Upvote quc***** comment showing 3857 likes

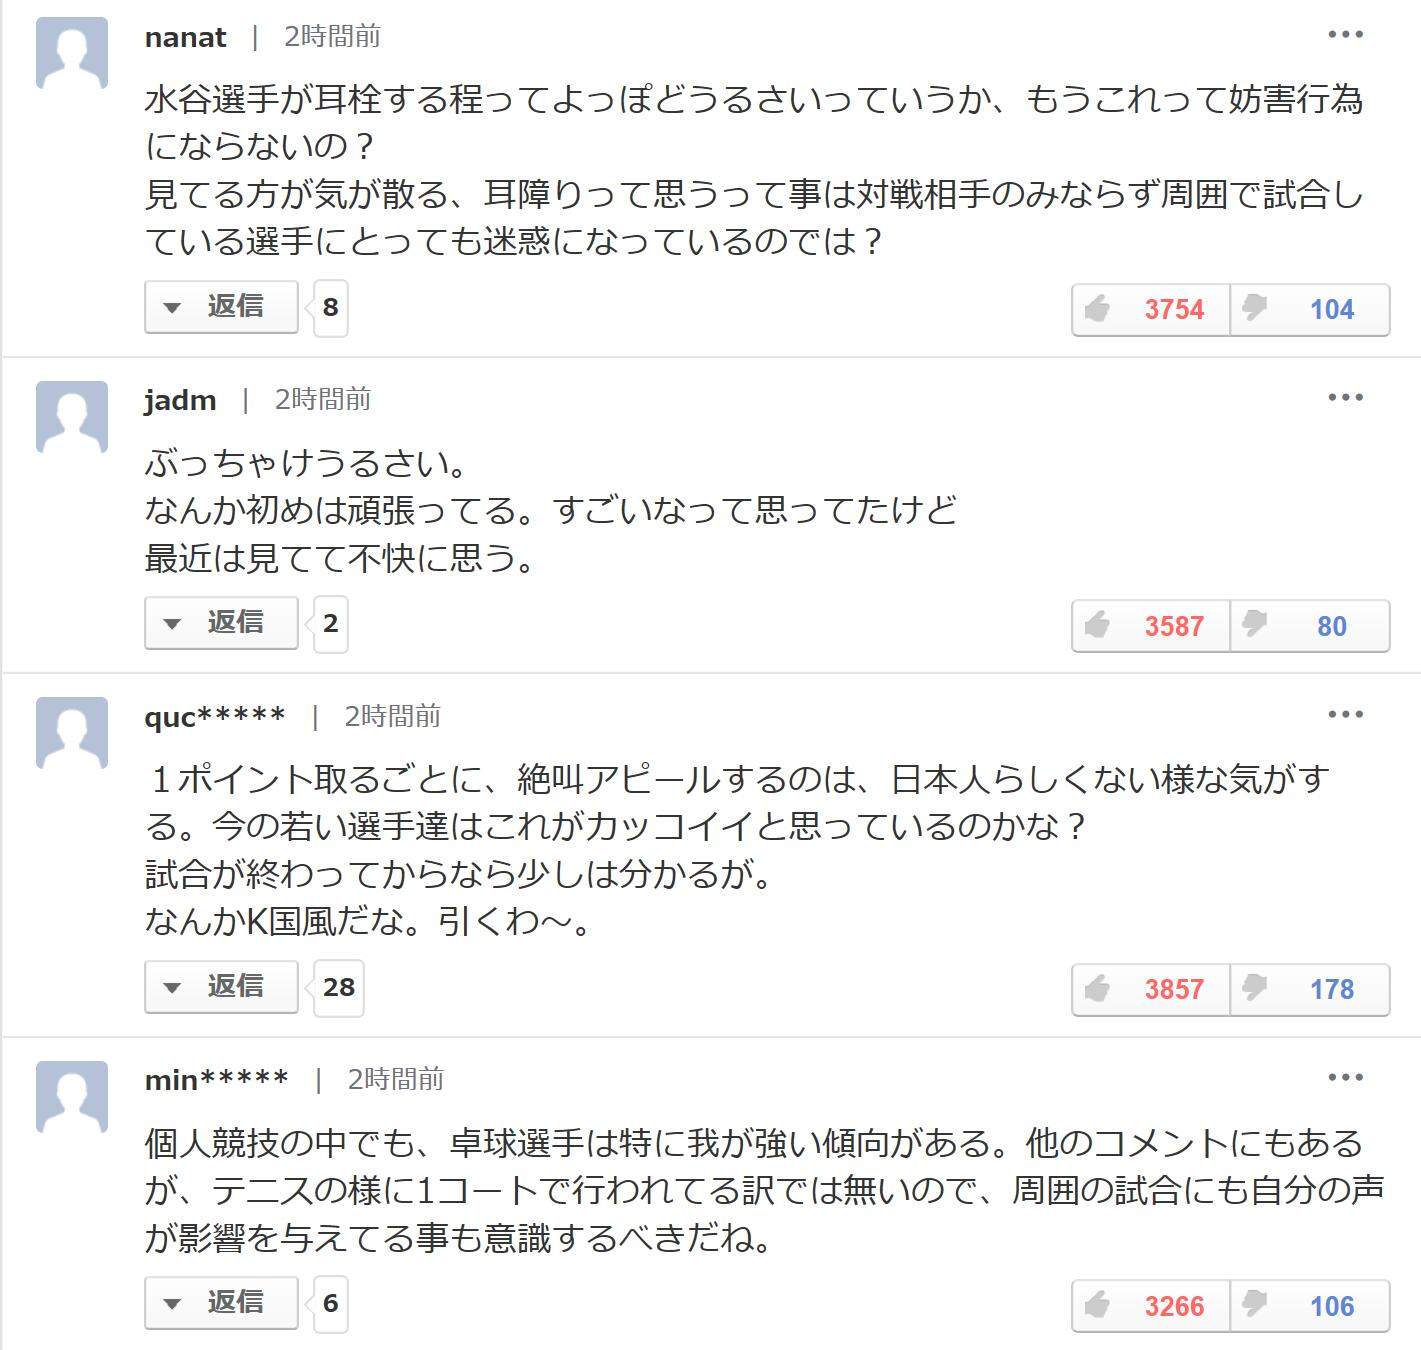pyautogui.click(x=1150, y=989)
